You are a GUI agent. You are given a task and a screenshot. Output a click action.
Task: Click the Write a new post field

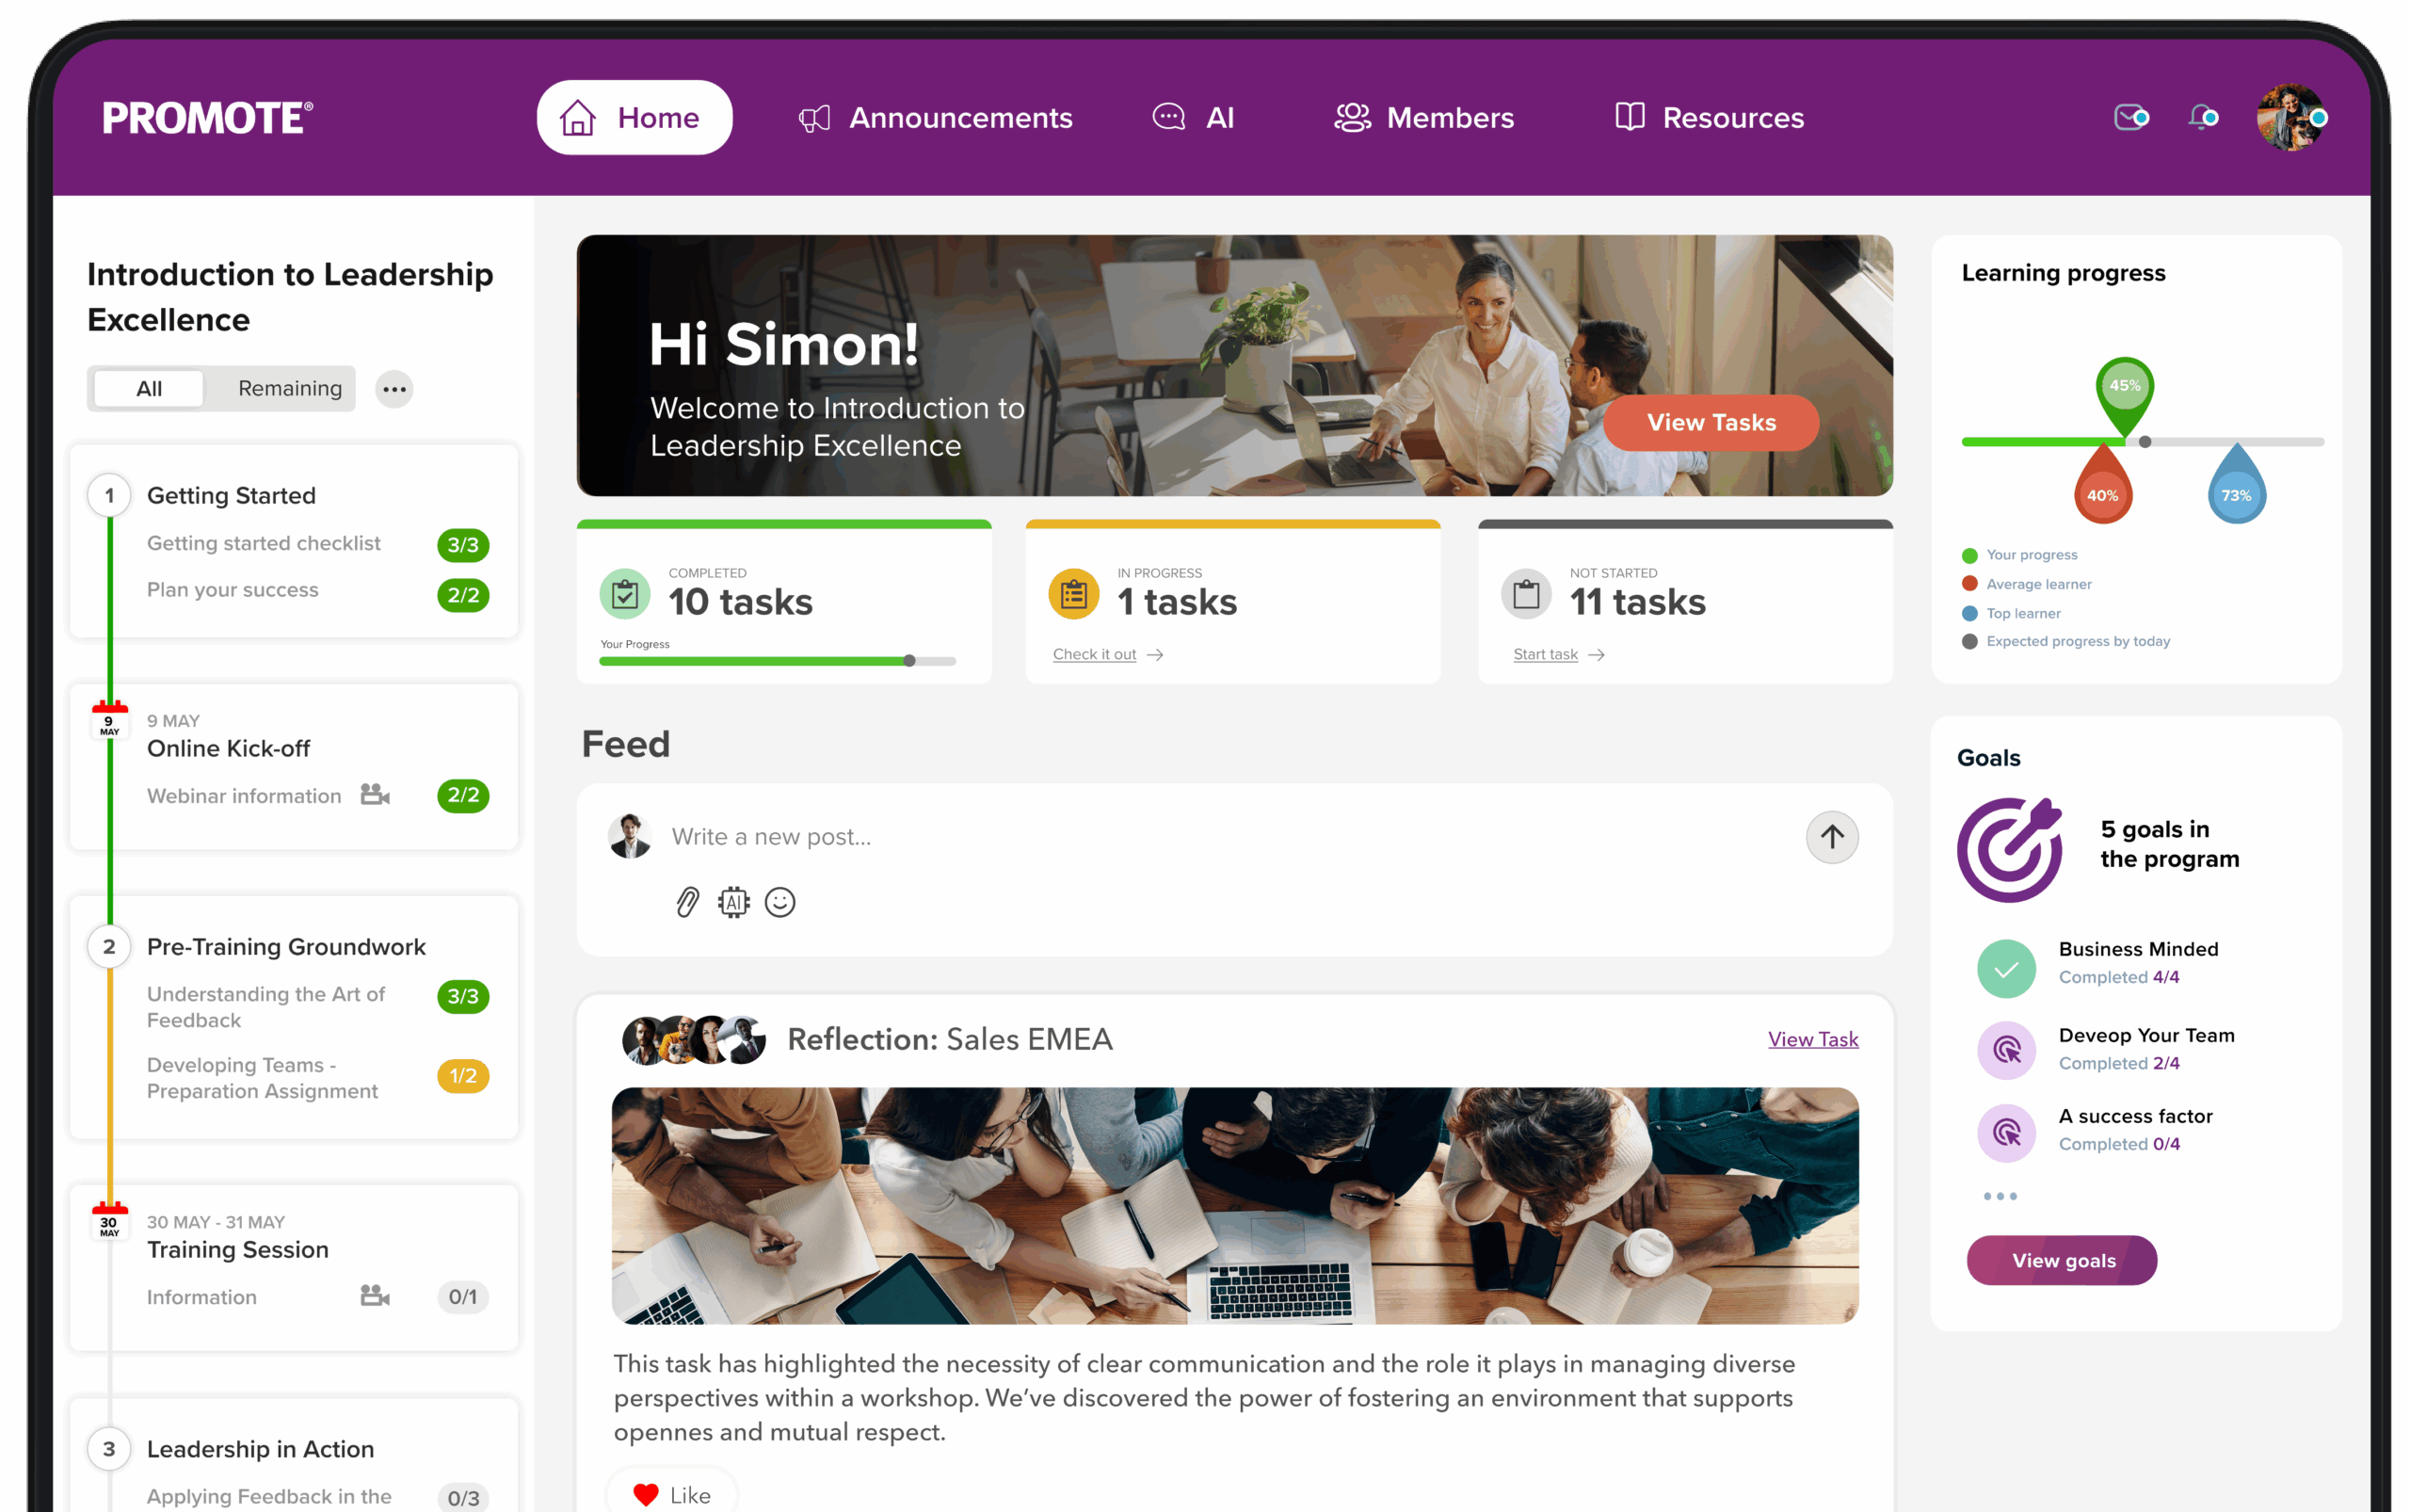tap(1230, 837)
